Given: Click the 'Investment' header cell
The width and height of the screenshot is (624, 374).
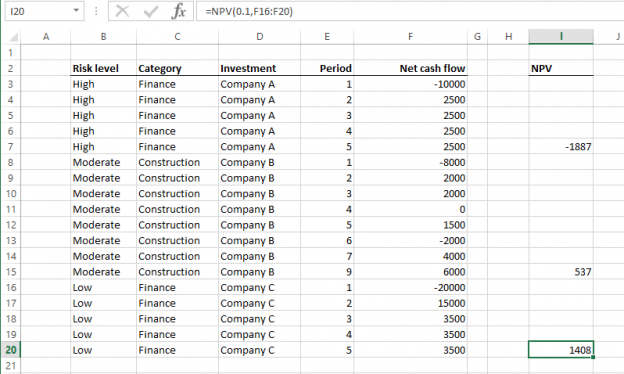Looking at the screenshot, I should pyautogui.click(x=259, y=68).
